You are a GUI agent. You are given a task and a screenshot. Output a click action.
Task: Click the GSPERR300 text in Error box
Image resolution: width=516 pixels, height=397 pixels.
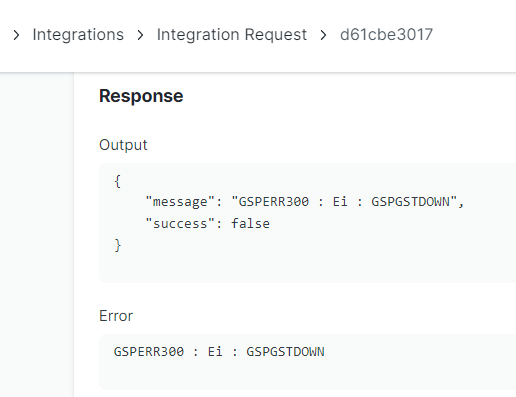(x=149, y=352)
